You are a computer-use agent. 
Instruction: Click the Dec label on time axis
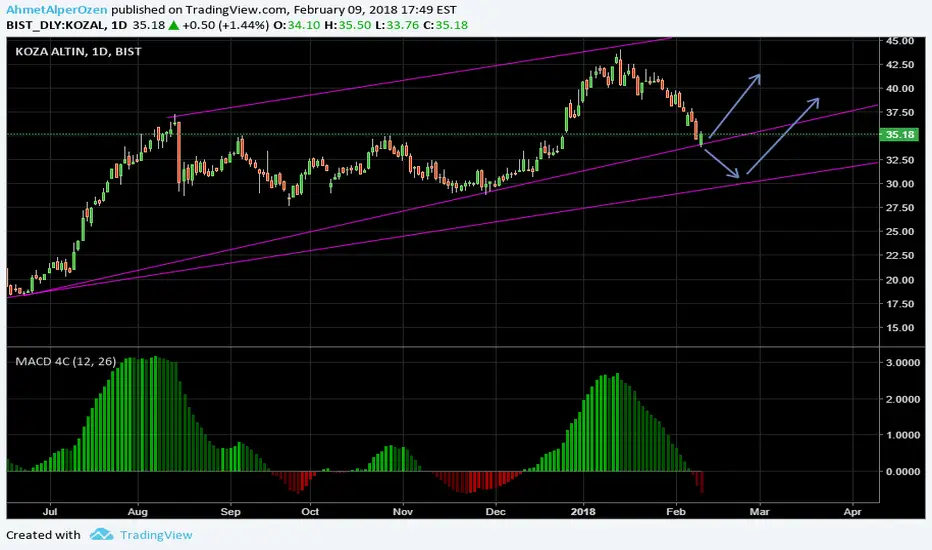point(495,511)
